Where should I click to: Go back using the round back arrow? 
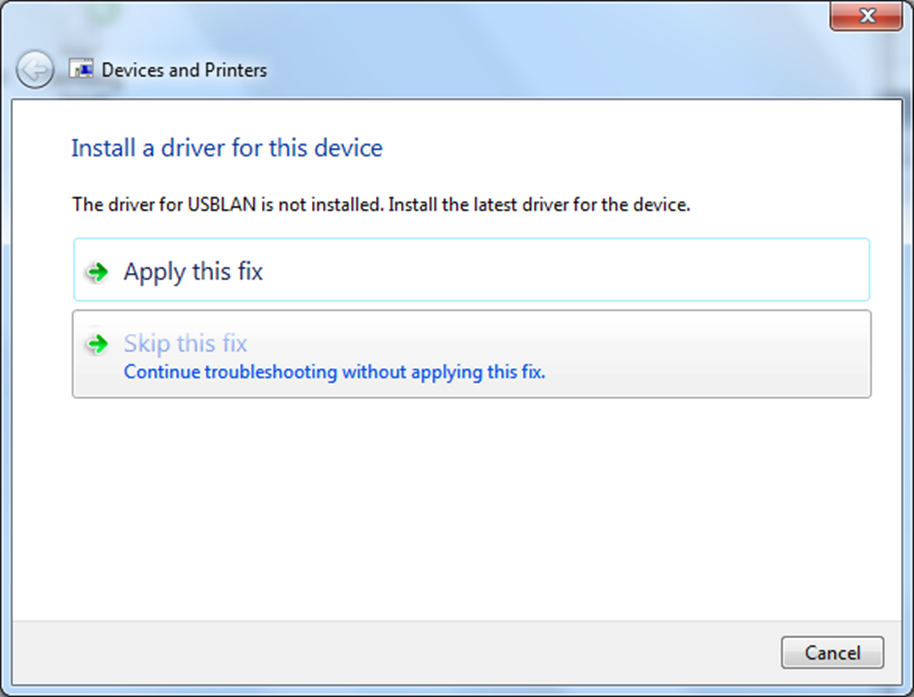pyautogui.click(x=35, y=69)
